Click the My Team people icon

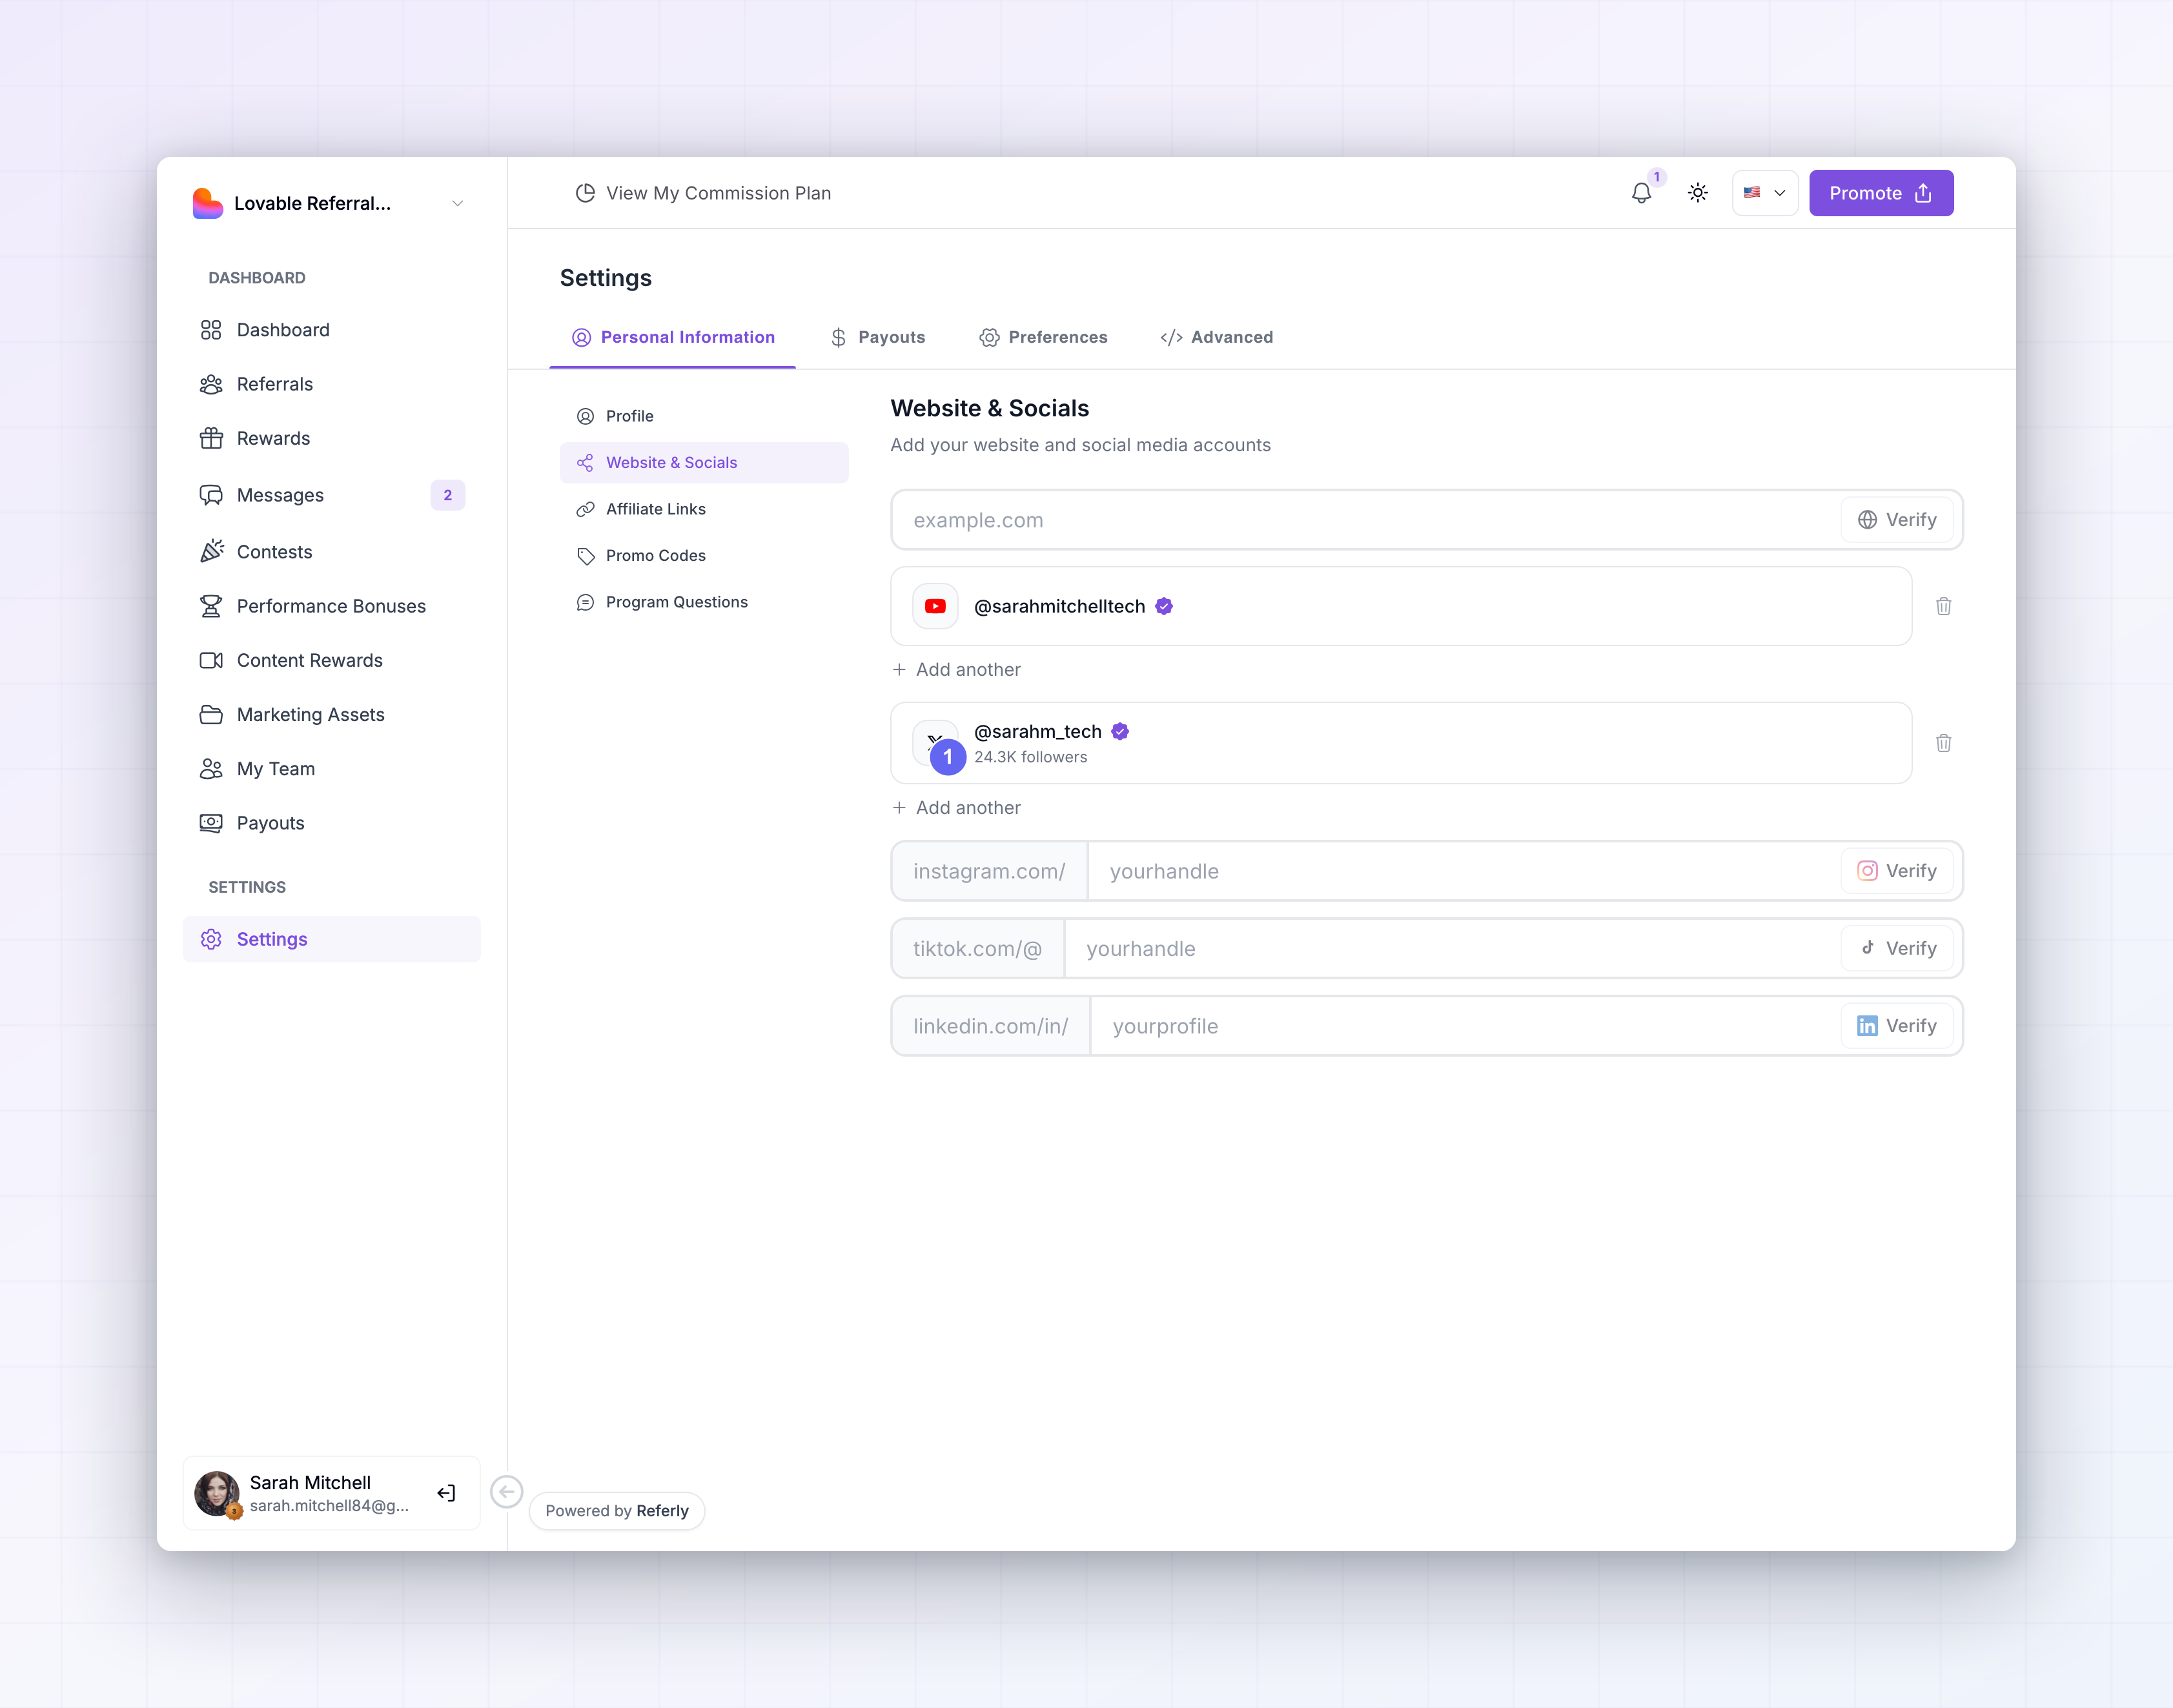pyautogui.click(x=211, y=769)
